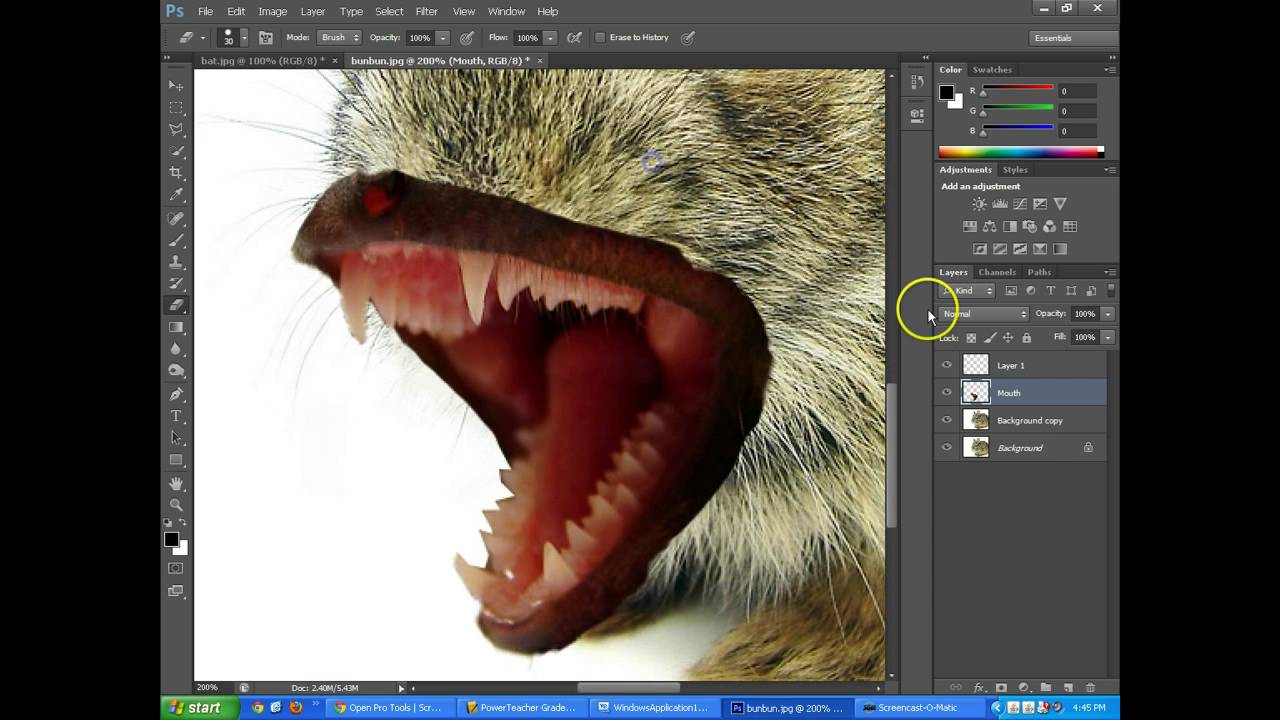The width and height of the screenshot is (1280, 720).
Task: Select the Clone Stamp tool
Action: click(176, 262)
